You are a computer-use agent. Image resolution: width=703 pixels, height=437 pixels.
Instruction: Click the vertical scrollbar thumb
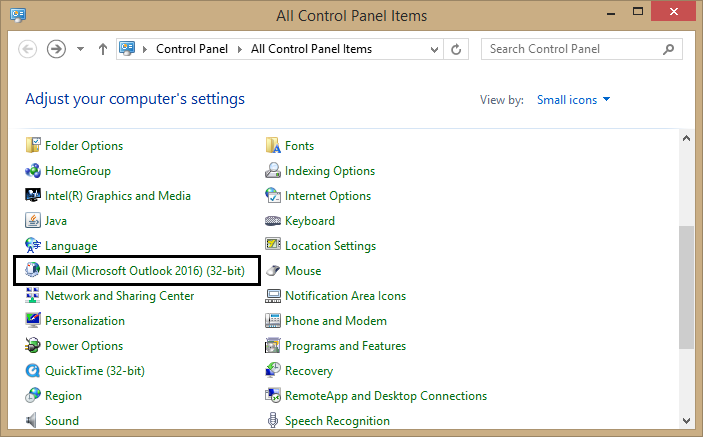click(x=686, y=287)
